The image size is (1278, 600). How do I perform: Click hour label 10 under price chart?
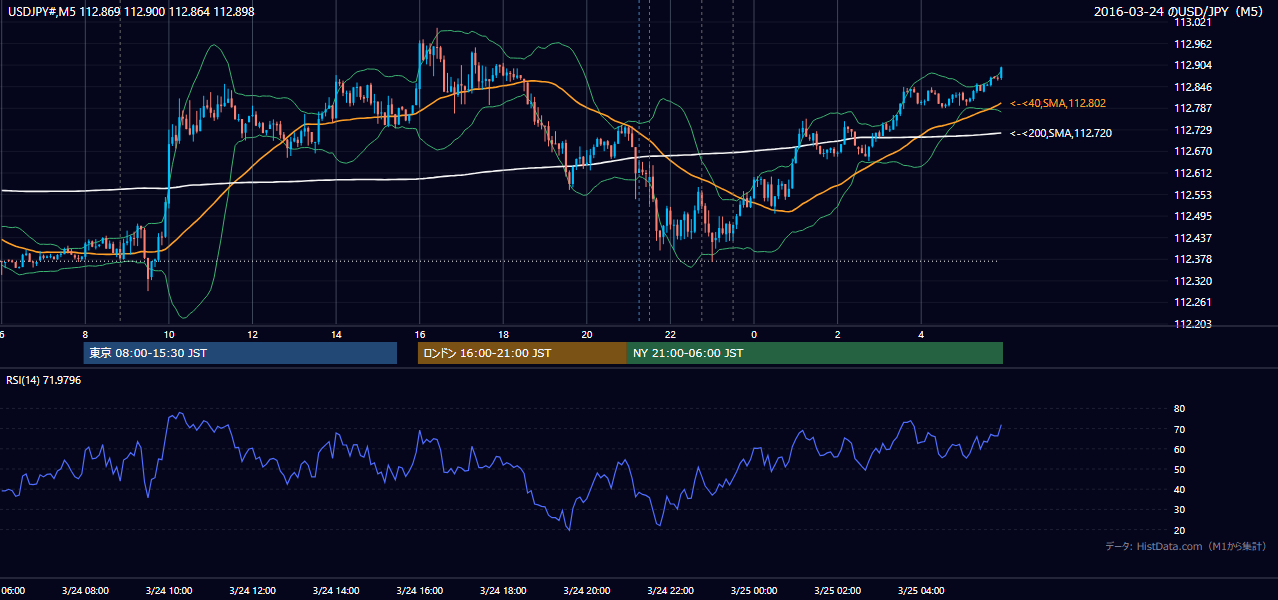coord(169,334)
